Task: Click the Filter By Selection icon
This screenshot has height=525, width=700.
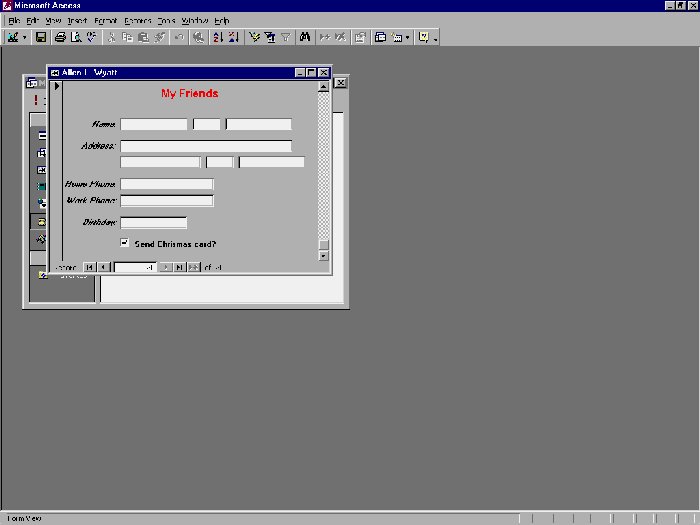Action: point(254,37)
